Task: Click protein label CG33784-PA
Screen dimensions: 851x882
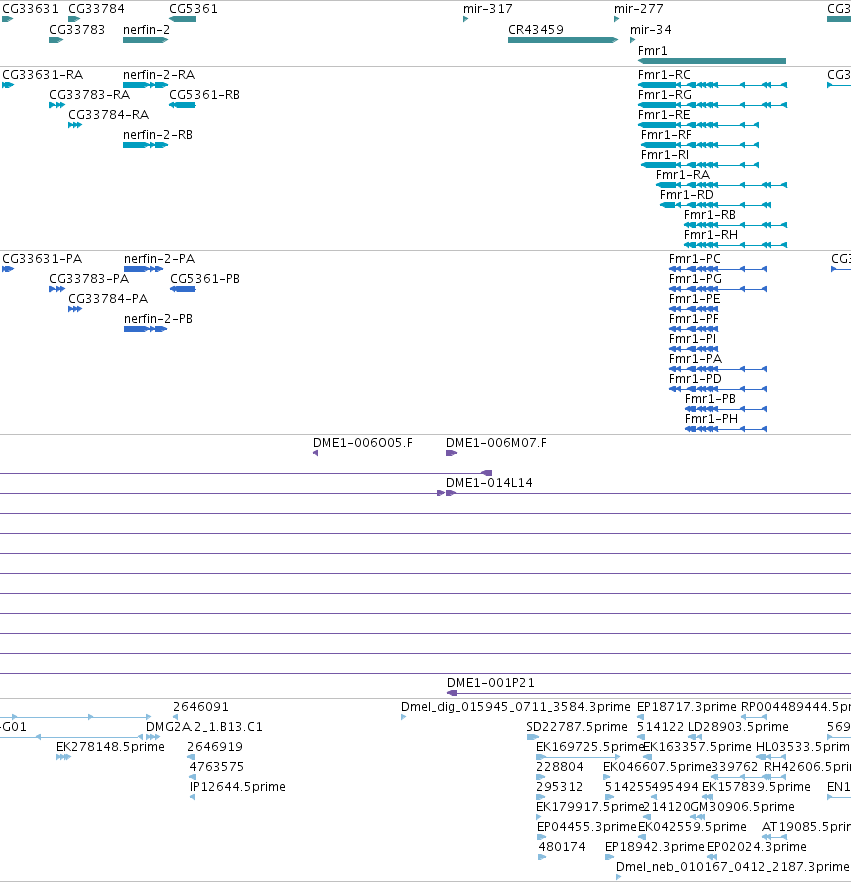Action: click(108, 299)
